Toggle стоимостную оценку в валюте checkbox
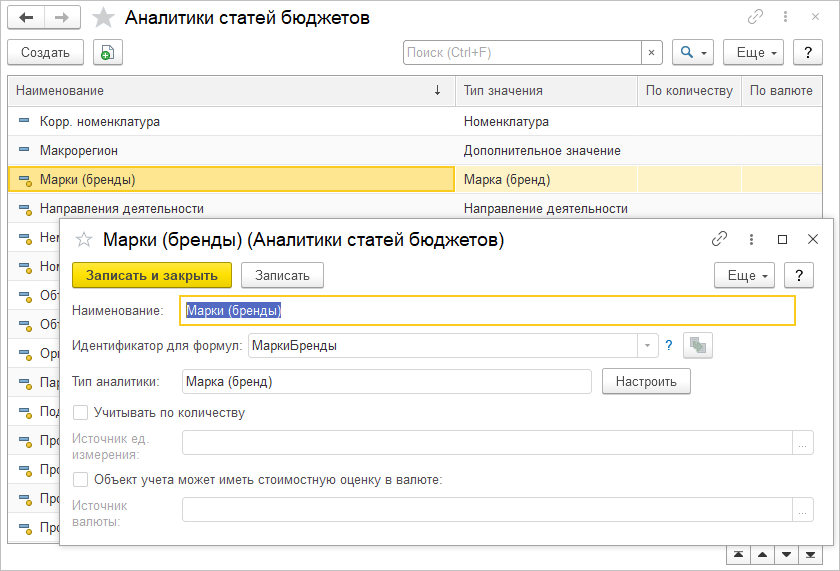 tap(81, 479)
